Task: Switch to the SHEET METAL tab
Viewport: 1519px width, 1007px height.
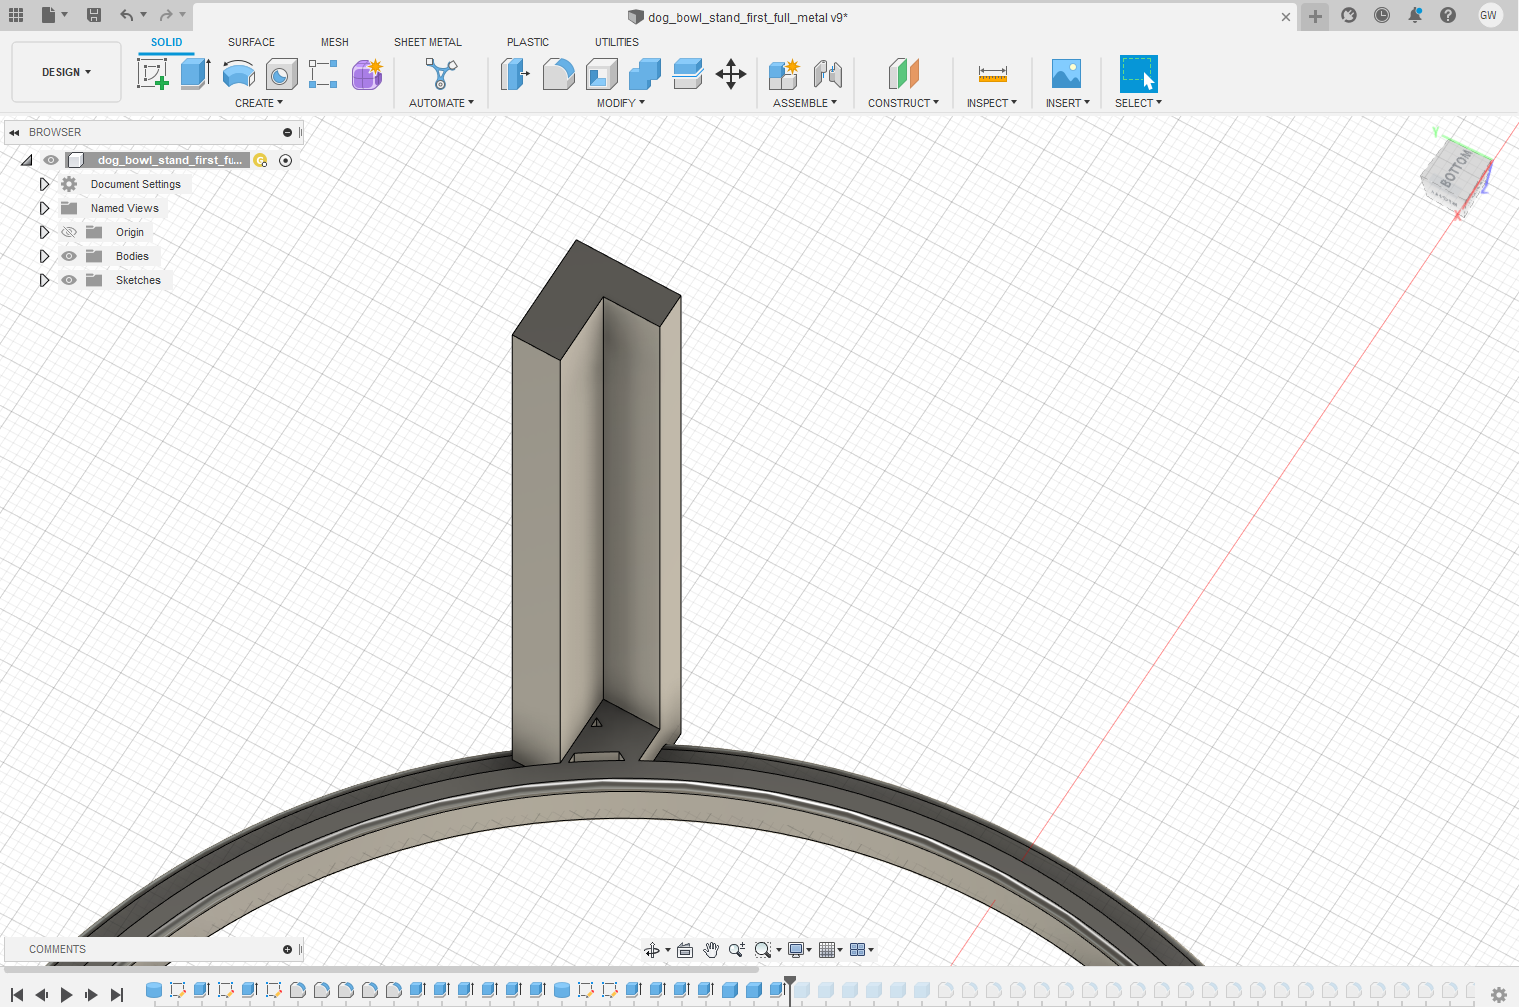Action: (x=428, y=42)
